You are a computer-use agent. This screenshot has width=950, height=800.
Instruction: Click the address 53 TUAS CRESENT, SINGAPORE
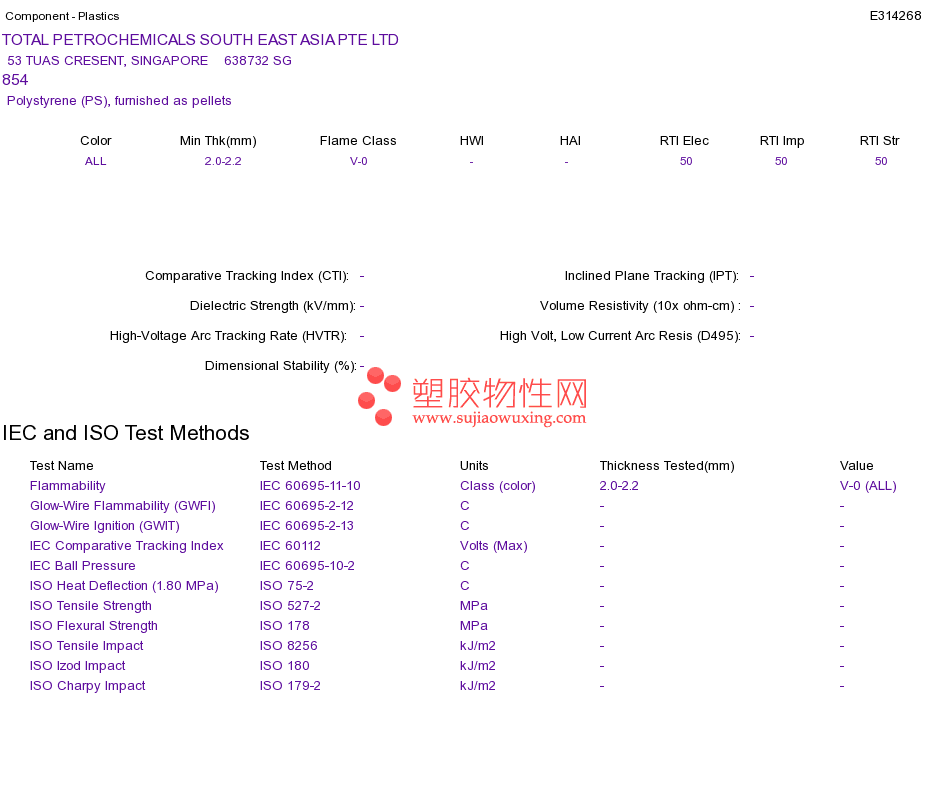tap(107, 61)
